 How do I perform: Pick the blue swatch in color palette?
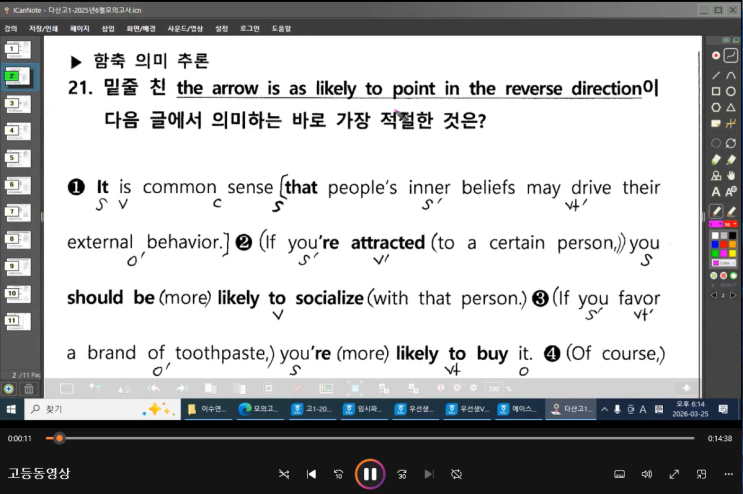(x=716, y=243)
